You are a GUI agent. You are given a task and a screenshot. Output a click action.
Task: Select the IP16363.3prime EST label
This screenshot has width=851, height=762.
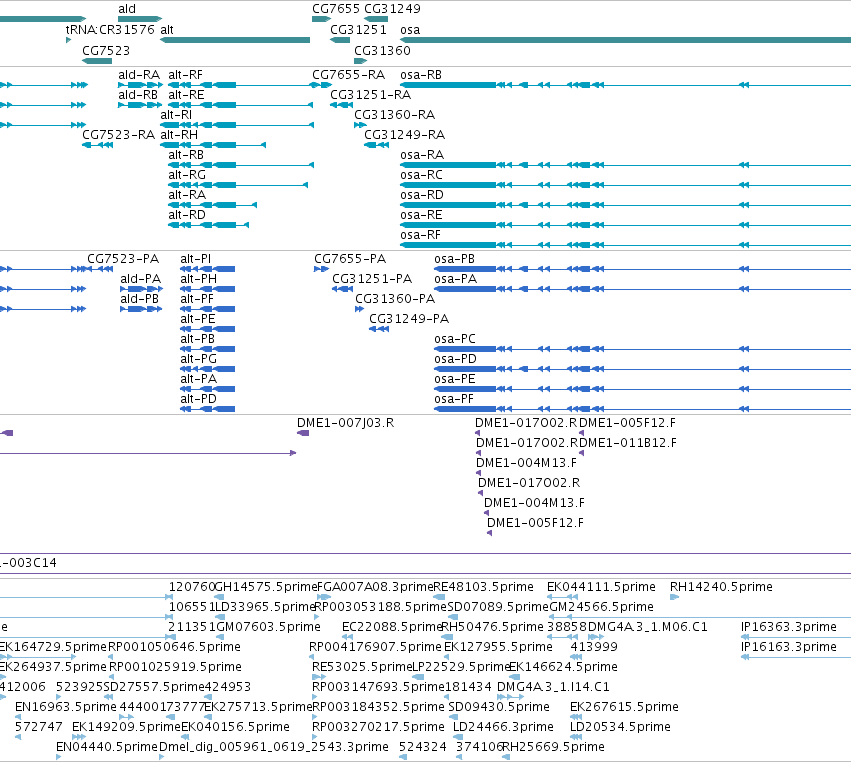click(x=789, y=627)
